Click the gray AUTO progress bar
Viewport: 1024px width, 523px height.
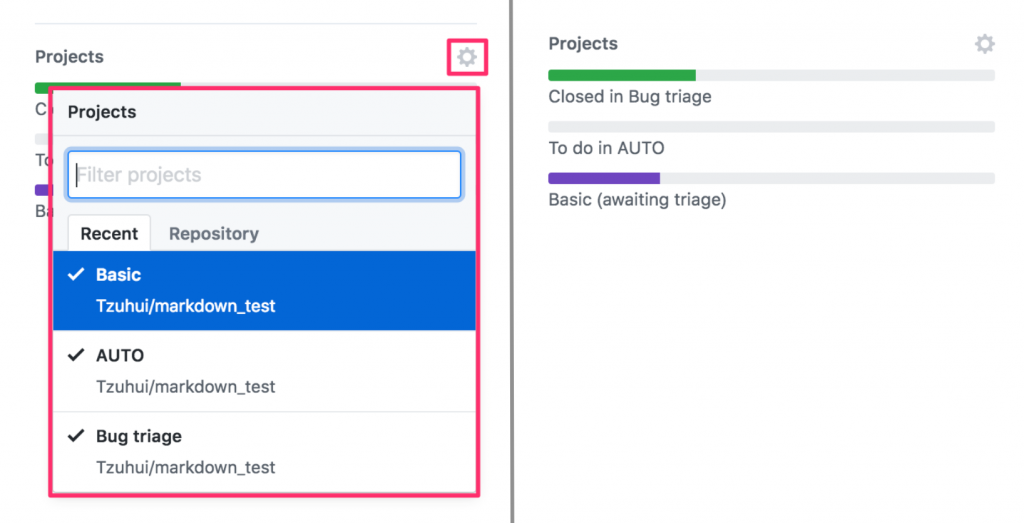click(x=770, y=127)
